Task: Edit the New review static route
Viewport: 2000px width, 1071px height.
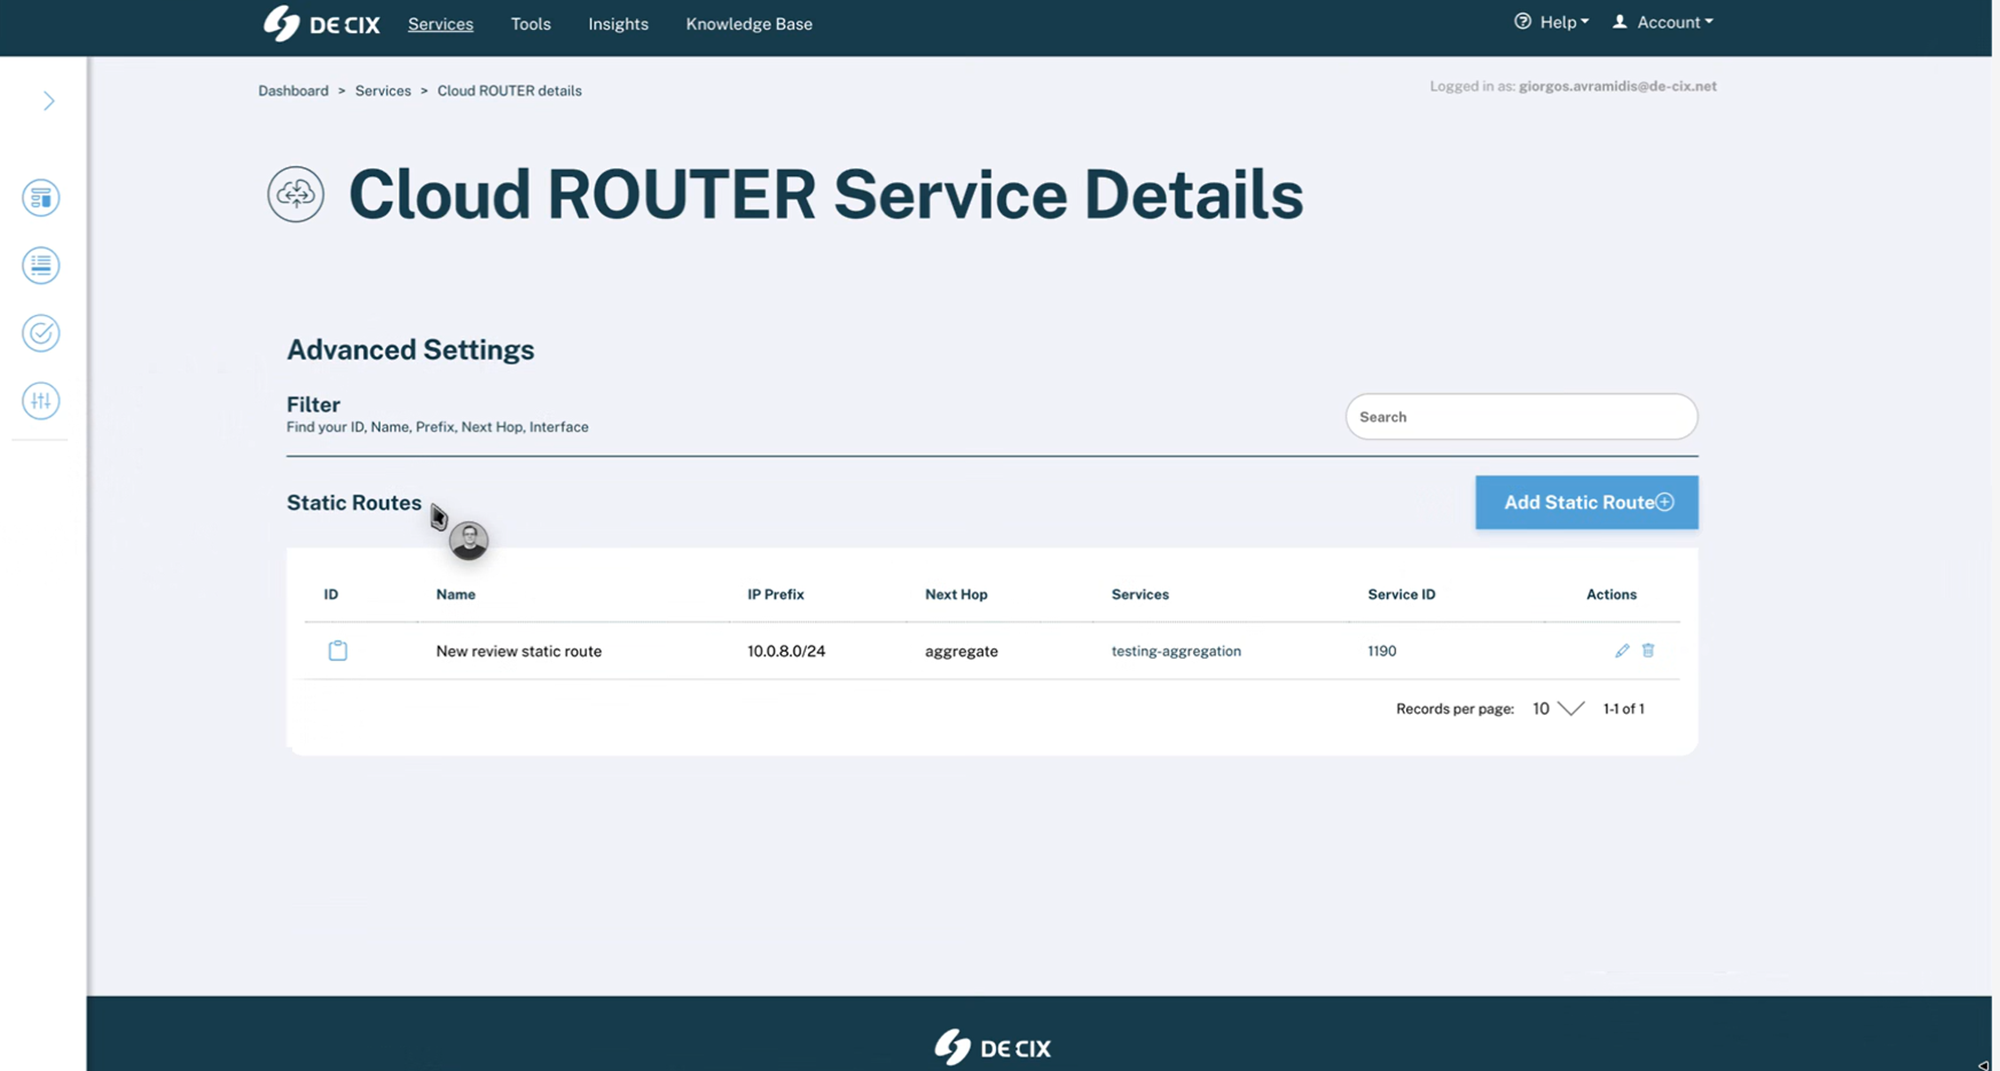Action: (x=1622, y=651)
